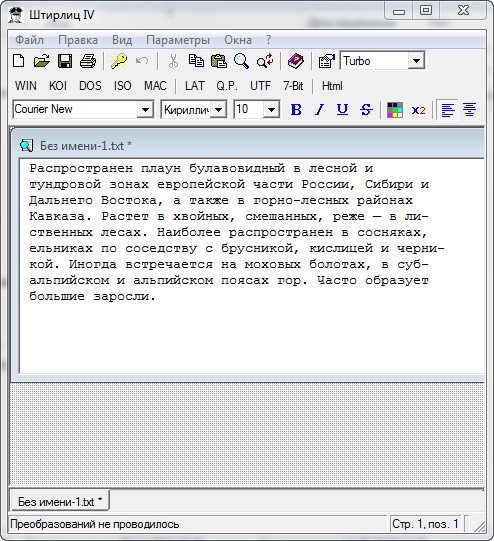Apply 7-Bit conversion
Screen dimensions: 494x541
click(293, 86)
